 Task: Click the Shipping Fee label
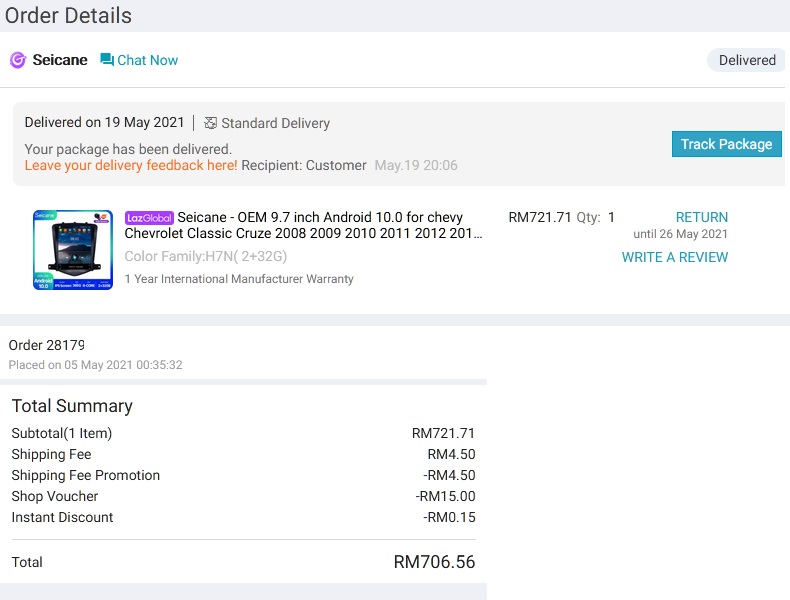51,454
